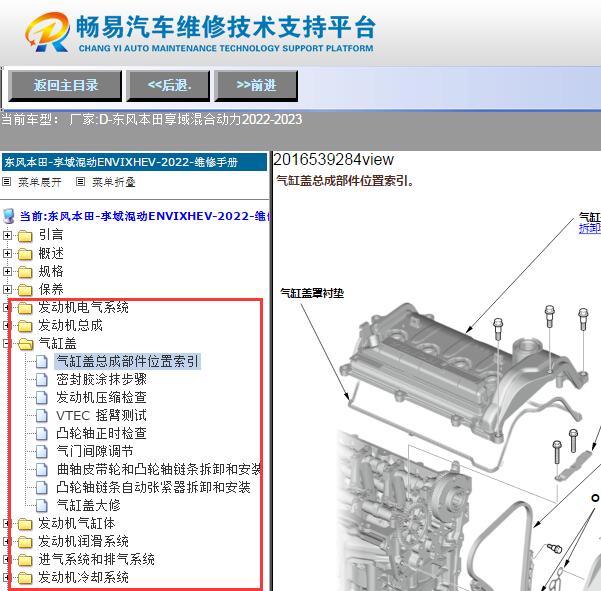Image resolution: width=601 pixels, height=591 pixels.
Task: Click the 发动机气缸体 folder icon
Action: point(25,524)
